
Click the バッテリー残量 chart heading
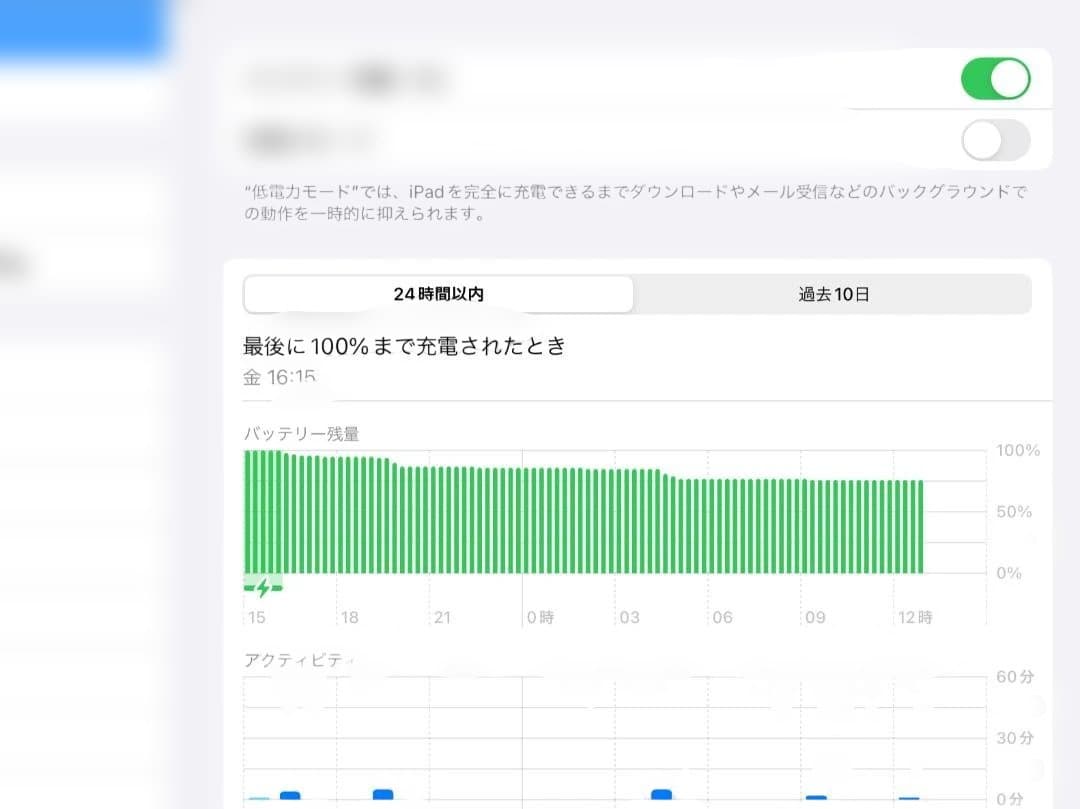300,433
